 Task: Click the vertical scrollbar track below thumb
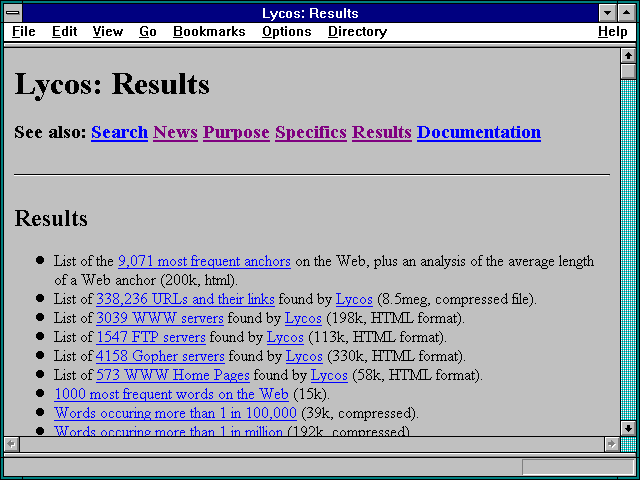[x=628, y=250]
